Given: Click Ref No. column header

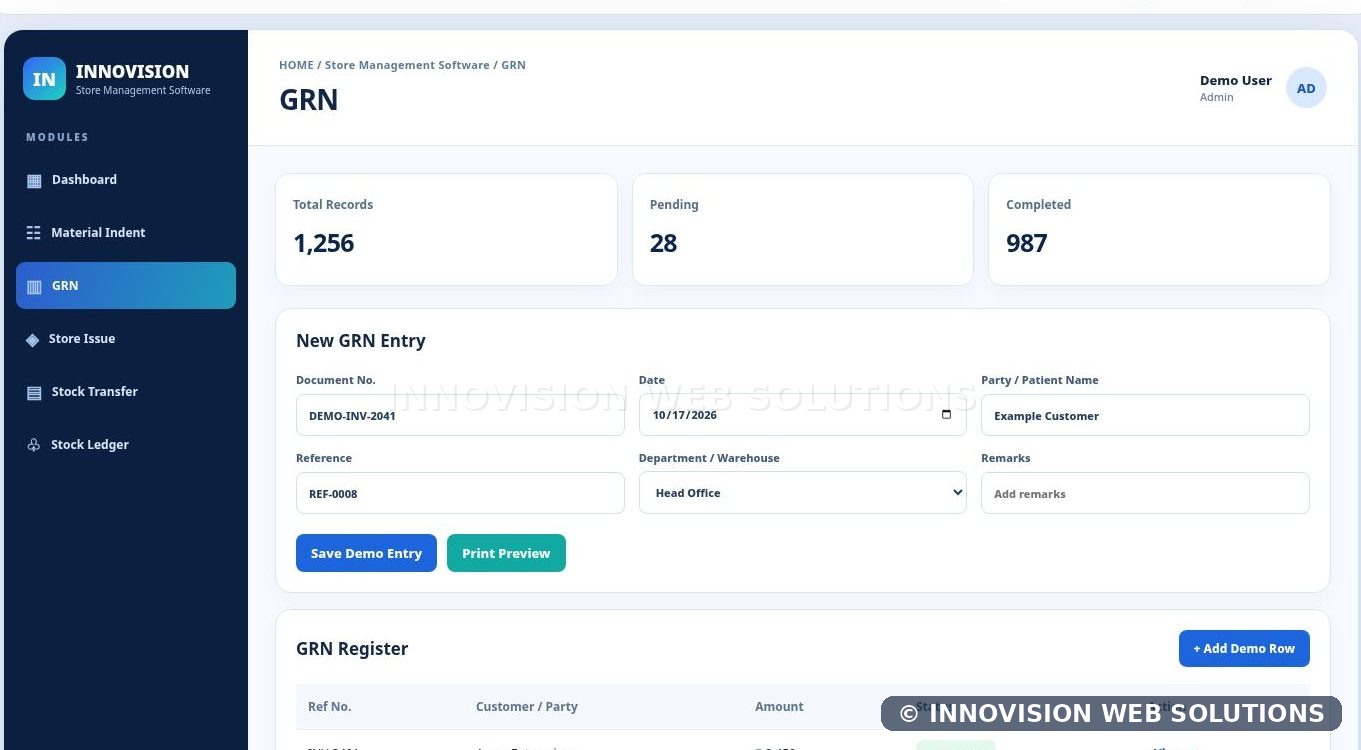Looking at the screenshot, I should tap(330, 707).
